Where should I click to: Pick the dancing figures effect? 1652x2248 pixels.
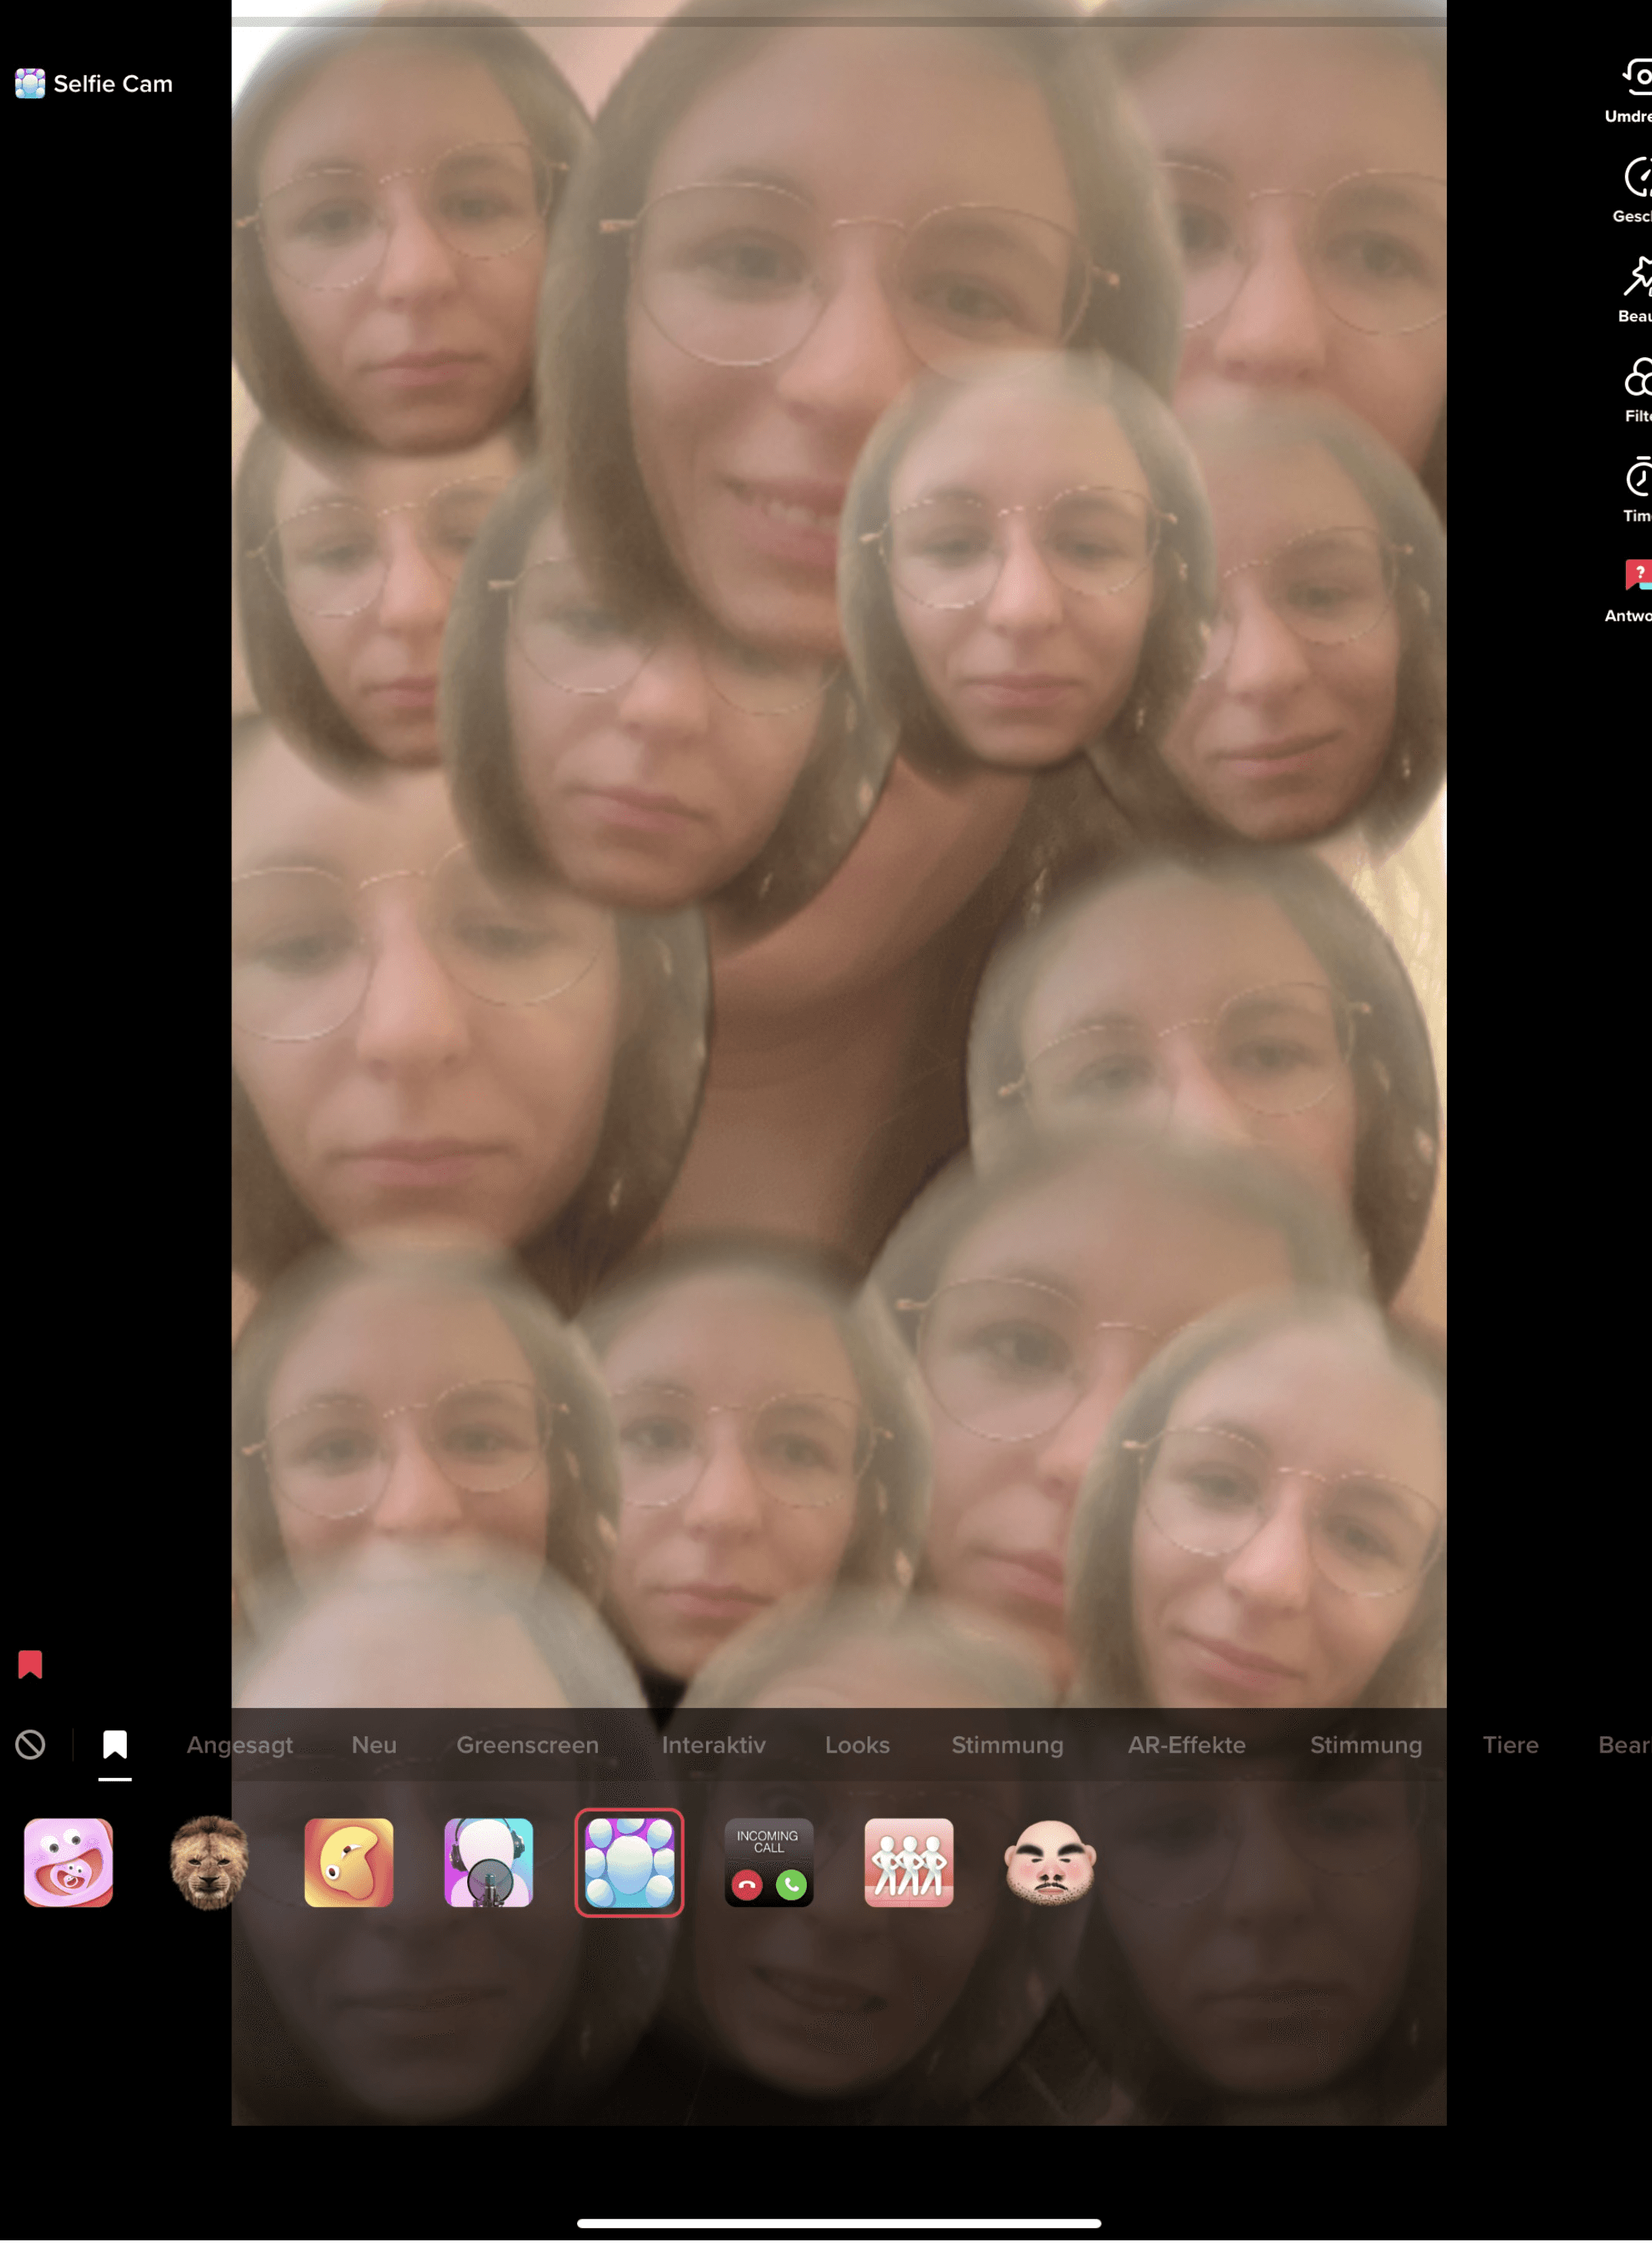909,1862
